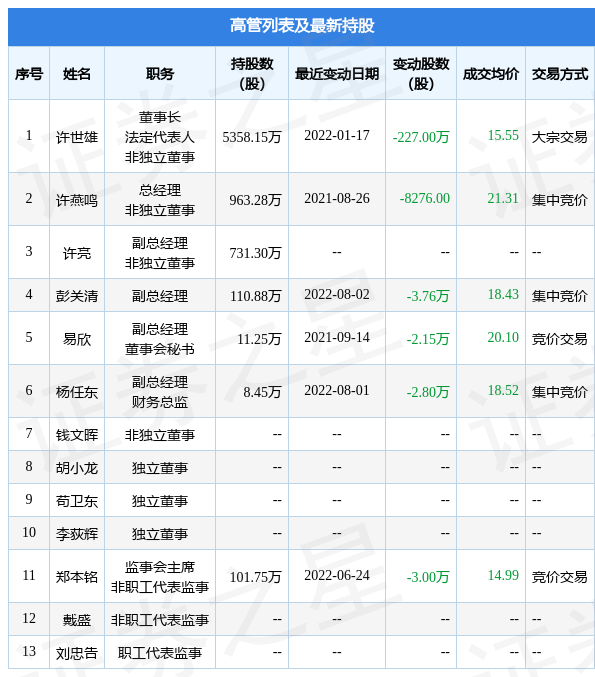
Task: Select the change value -8276.00
Action: [x=425, y=199]
